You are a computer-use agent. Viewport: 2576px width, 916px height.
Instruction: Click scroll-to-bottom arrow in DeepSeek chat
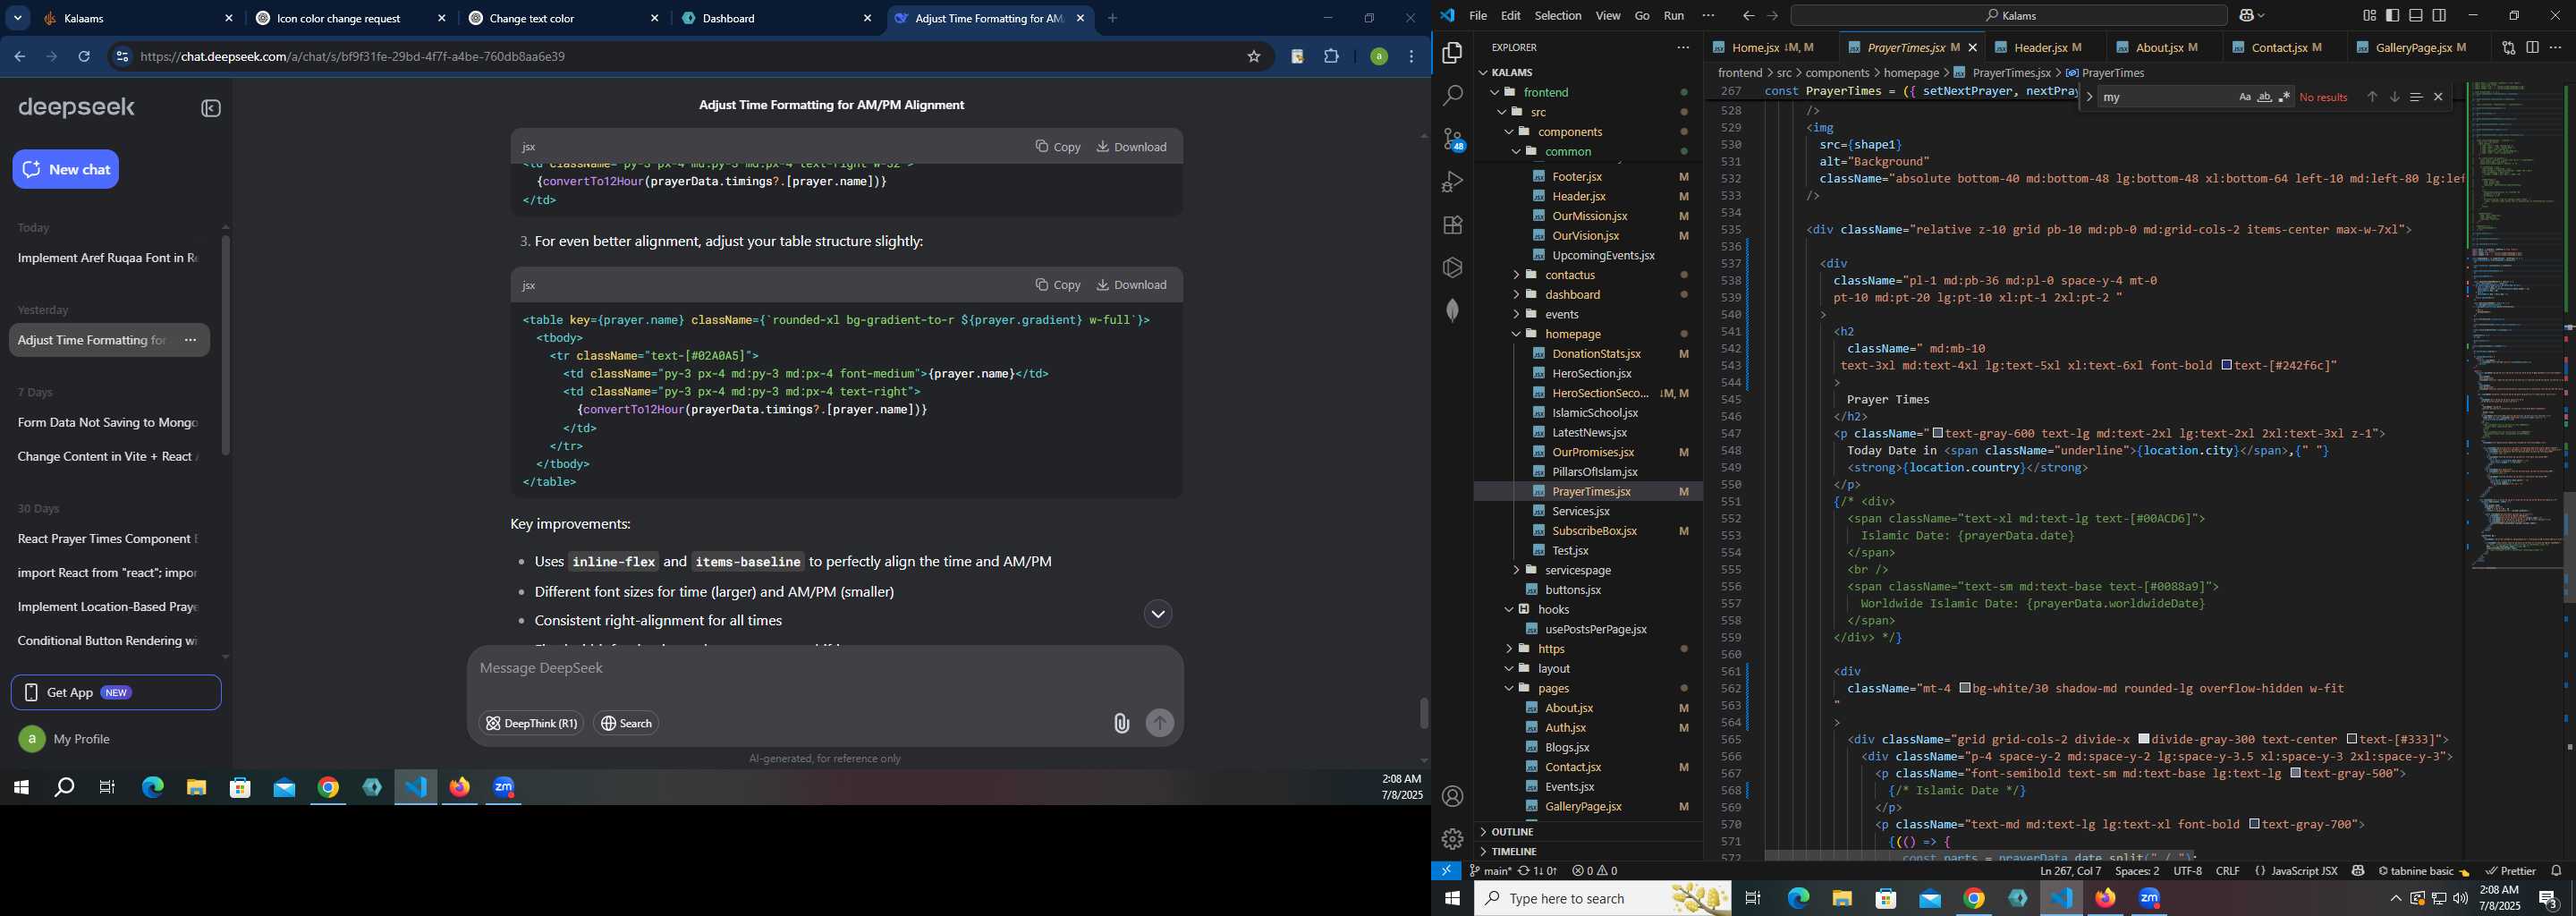pos(1157,614)
